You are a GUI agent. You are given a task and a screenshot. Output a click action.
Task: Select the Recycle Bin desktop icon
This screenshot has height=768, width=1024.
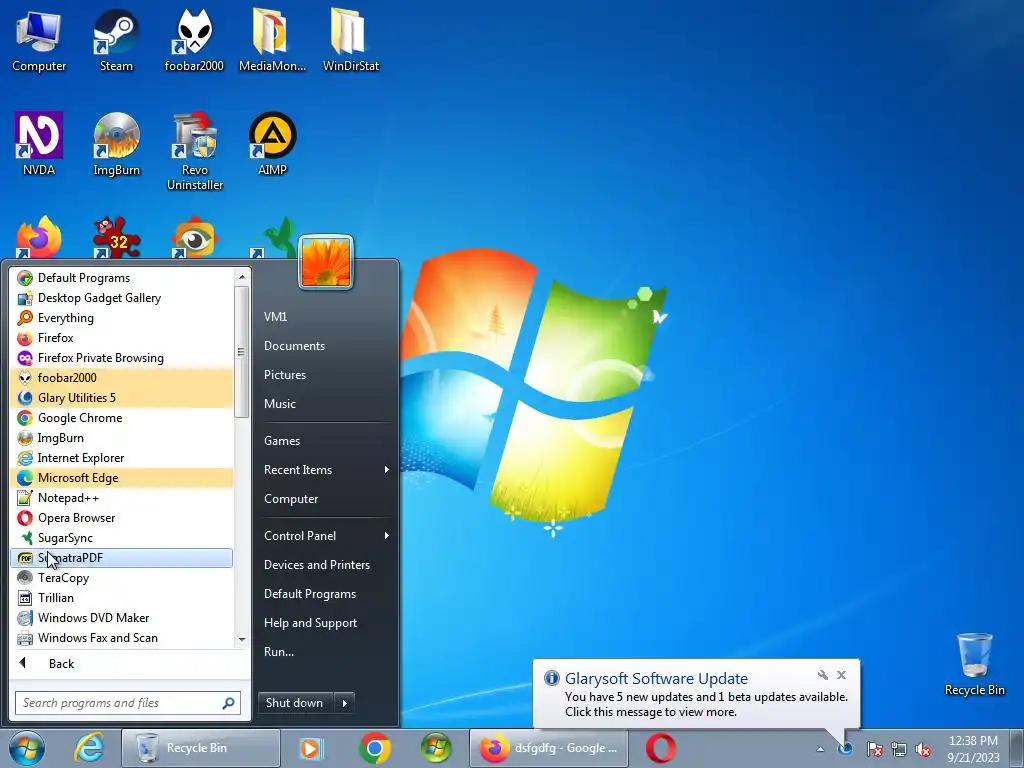tap(974, 664)
